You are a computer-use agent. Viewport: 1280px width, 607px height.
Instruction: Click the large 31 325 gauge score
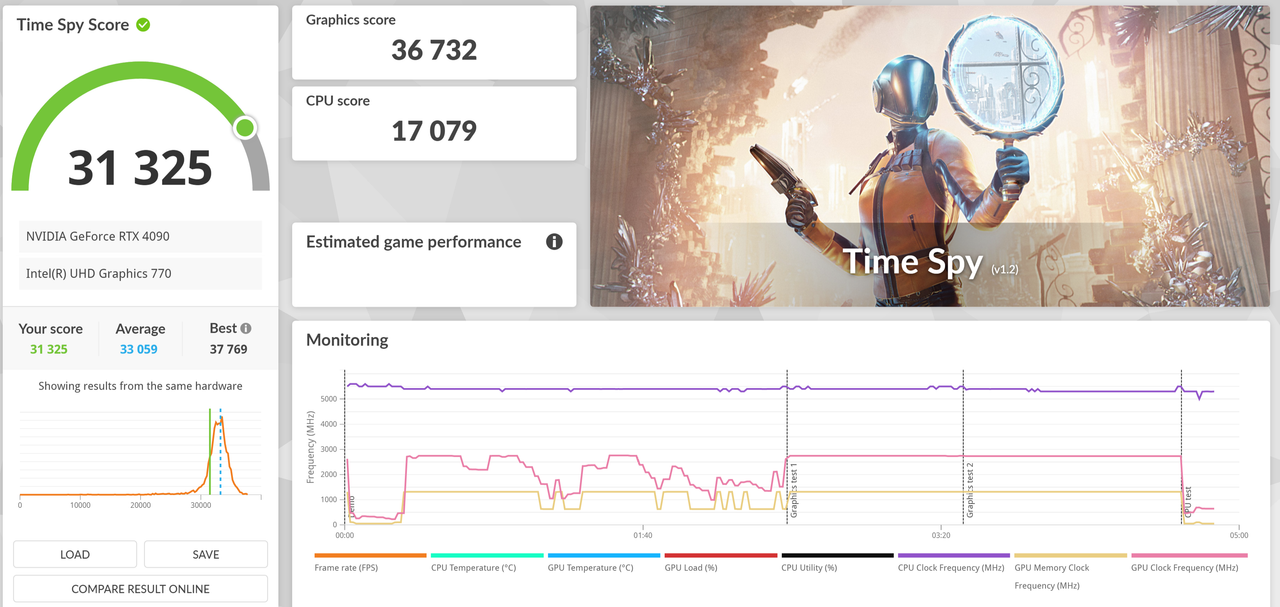[140, 168]
